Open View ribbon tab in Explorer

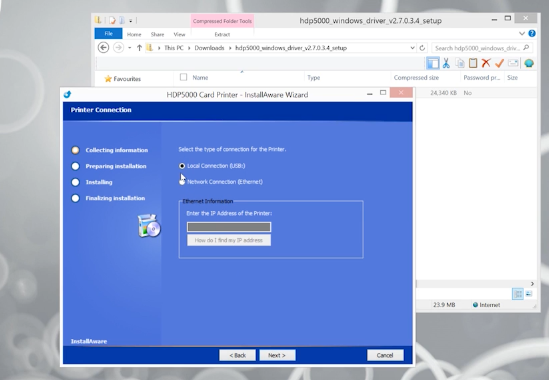click(179, 34)
